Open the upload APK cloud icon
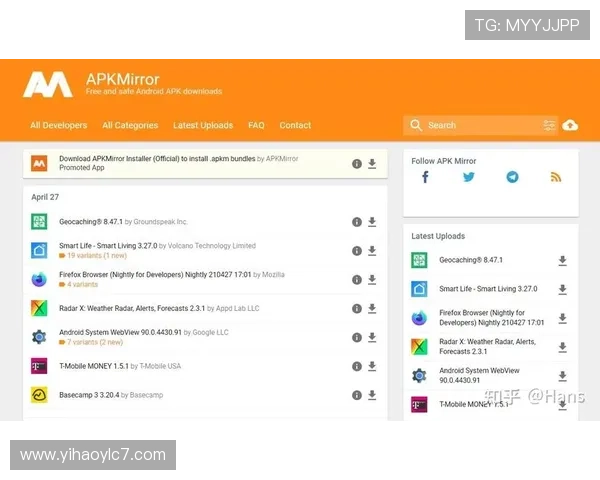 [x=570, y=125]
